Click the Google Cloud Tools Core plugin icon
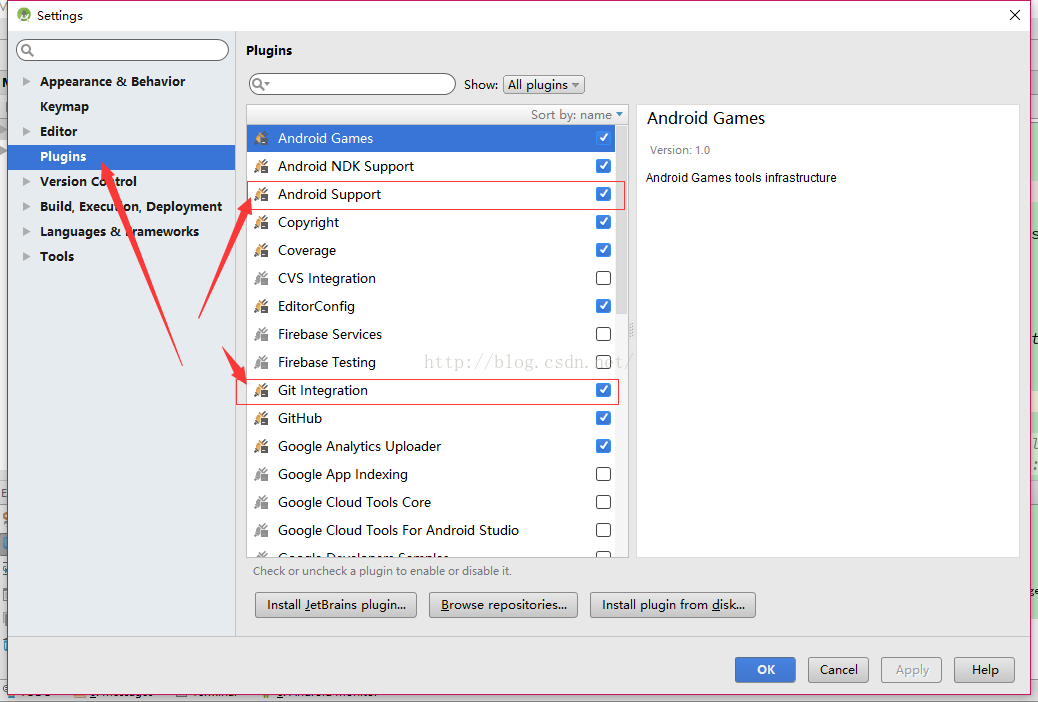 [261, 503]
